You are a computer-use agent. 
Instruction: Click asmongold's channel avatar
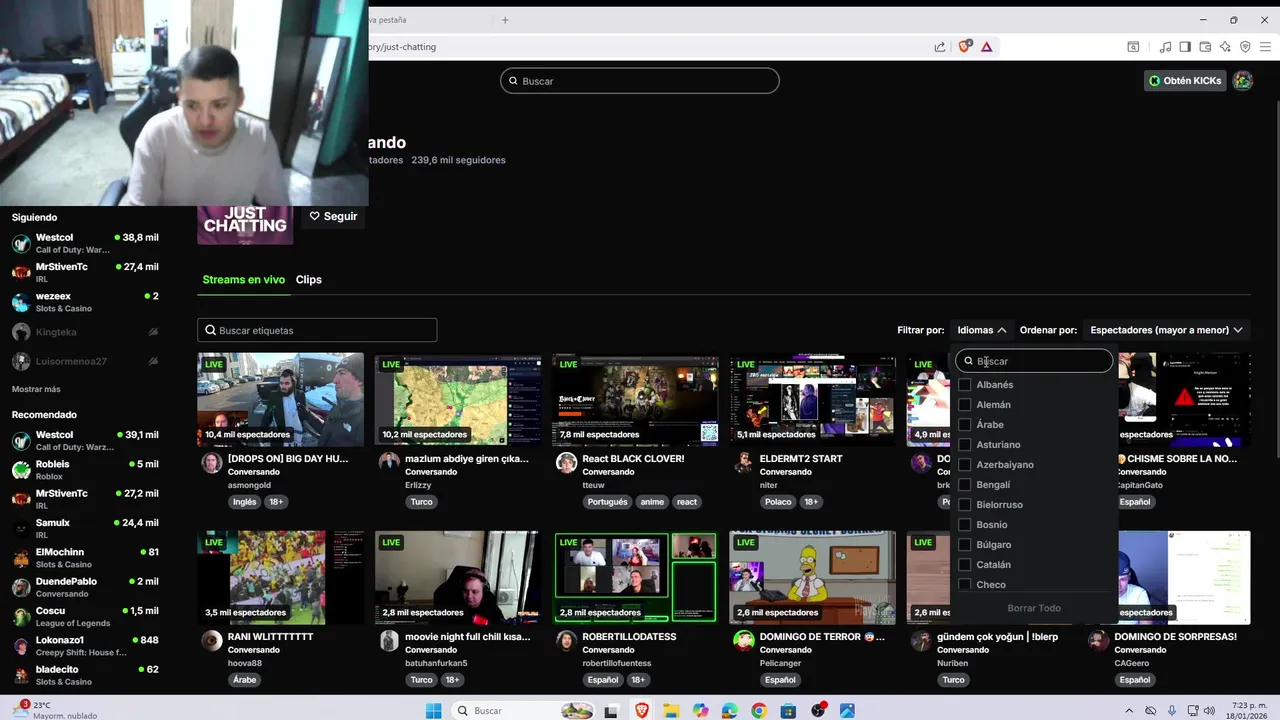click(212, 462)
